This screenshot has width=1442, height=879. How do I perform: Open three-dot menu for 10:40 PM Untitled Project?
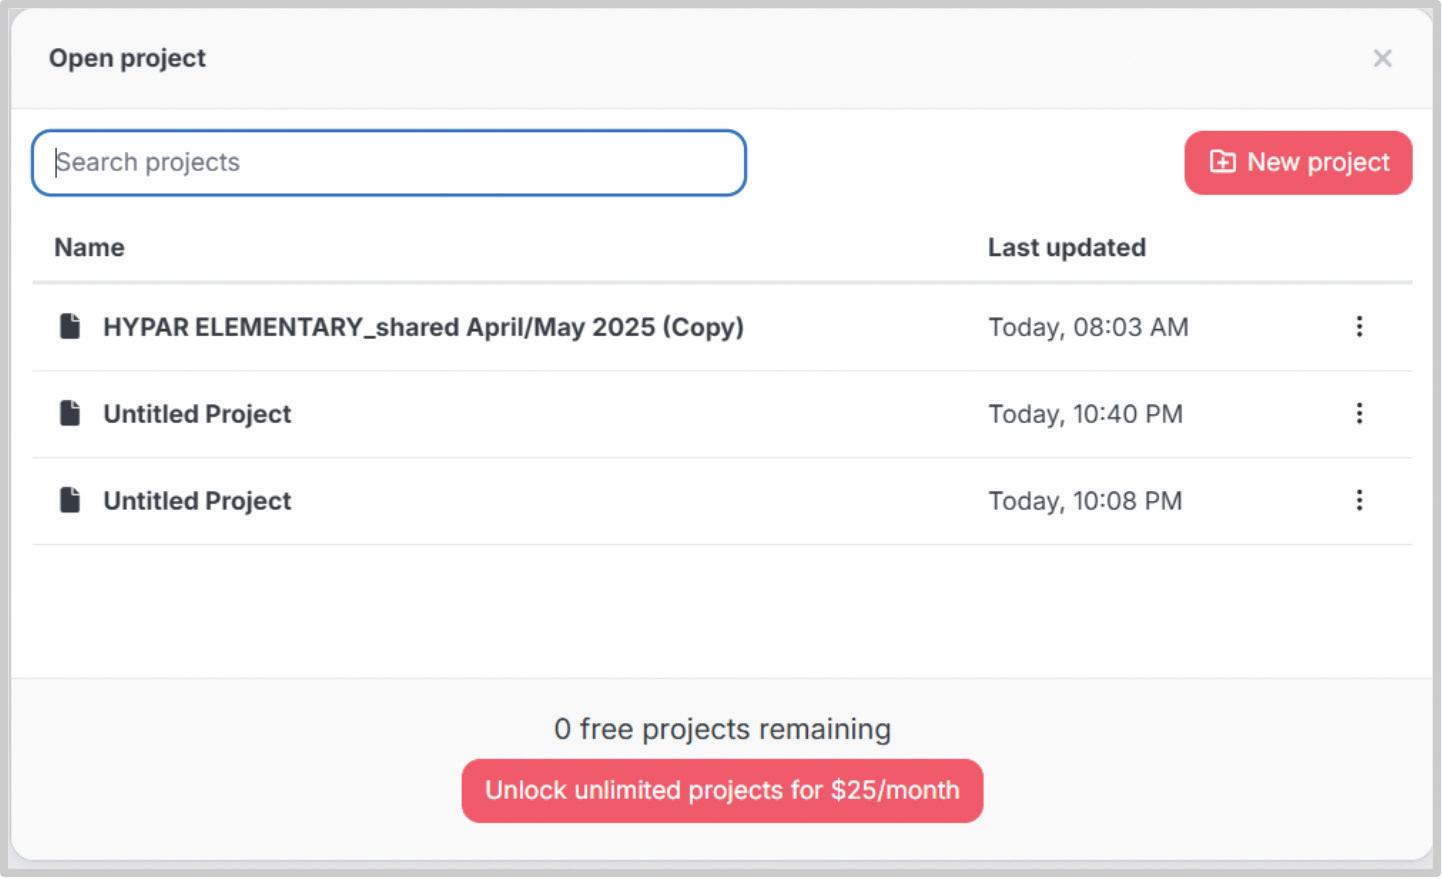coord(1359,414)
